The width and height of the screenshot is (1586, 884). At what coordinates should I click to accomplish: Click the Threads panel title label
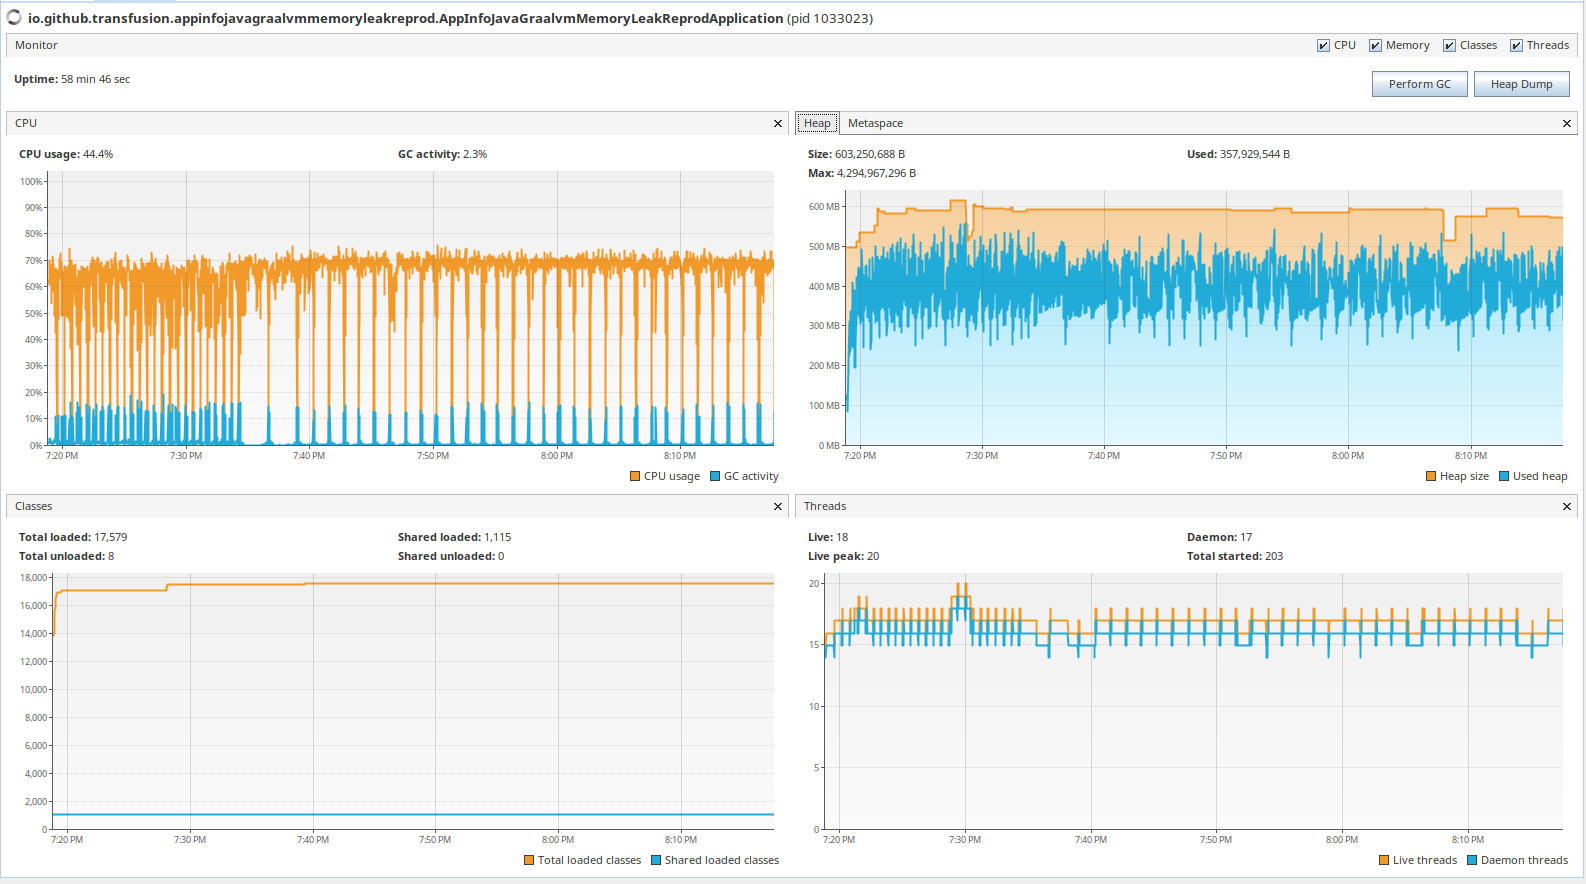[825, 506]
